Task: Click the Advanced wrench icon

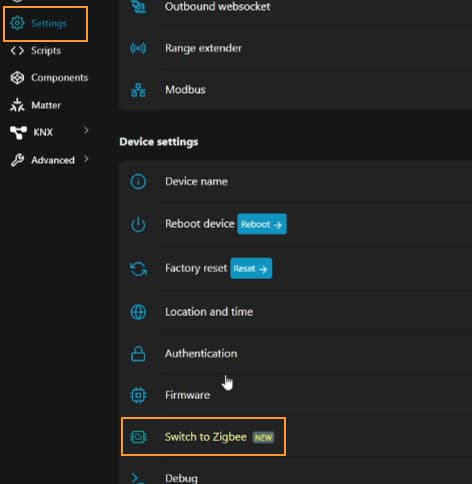Action: coord(17,160)
